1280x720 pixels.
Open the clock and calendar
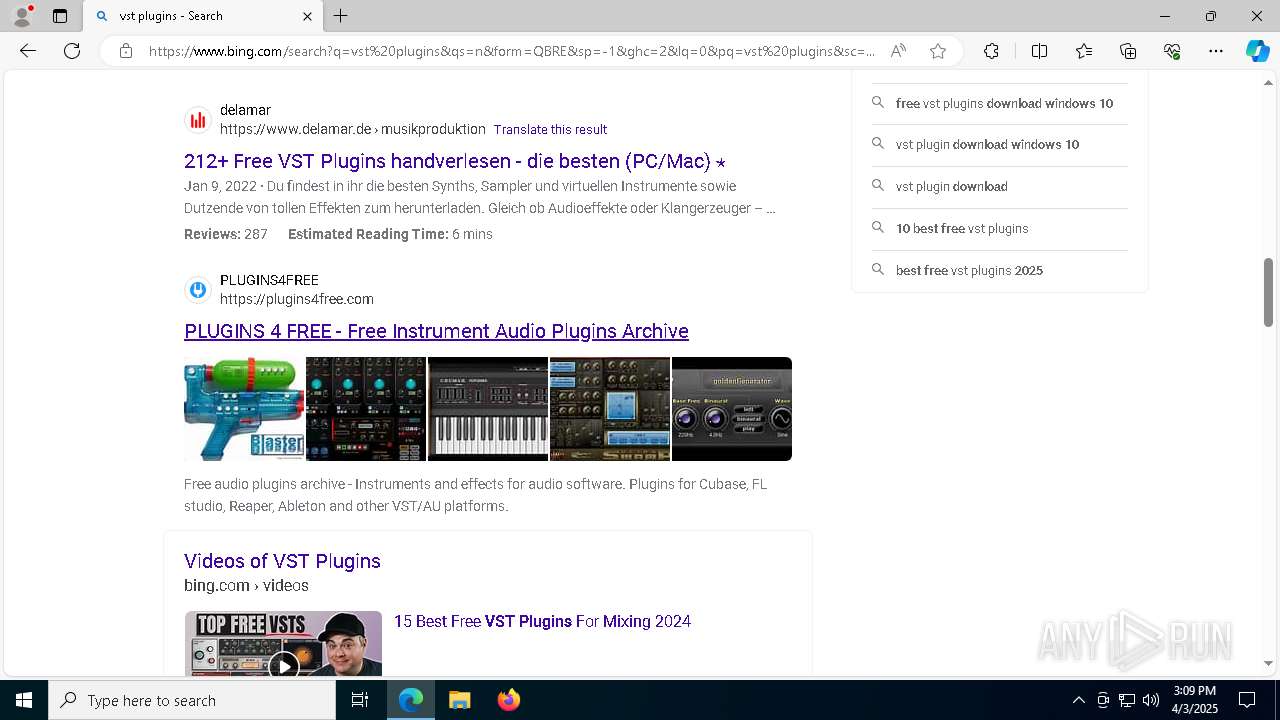[1195, 700]
